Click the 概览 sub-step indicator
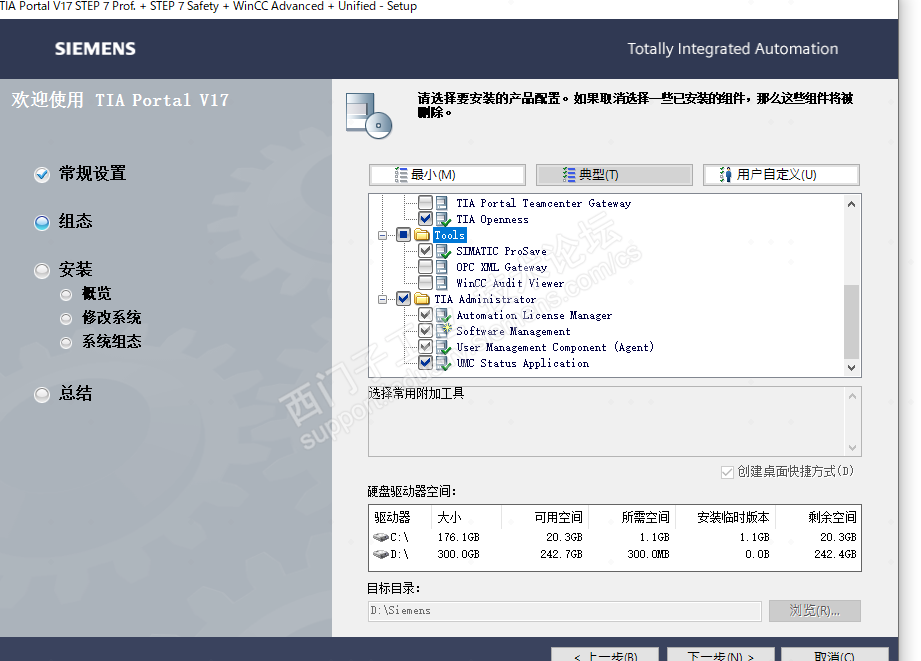921x661 pixels. click(x=66, y=294)
